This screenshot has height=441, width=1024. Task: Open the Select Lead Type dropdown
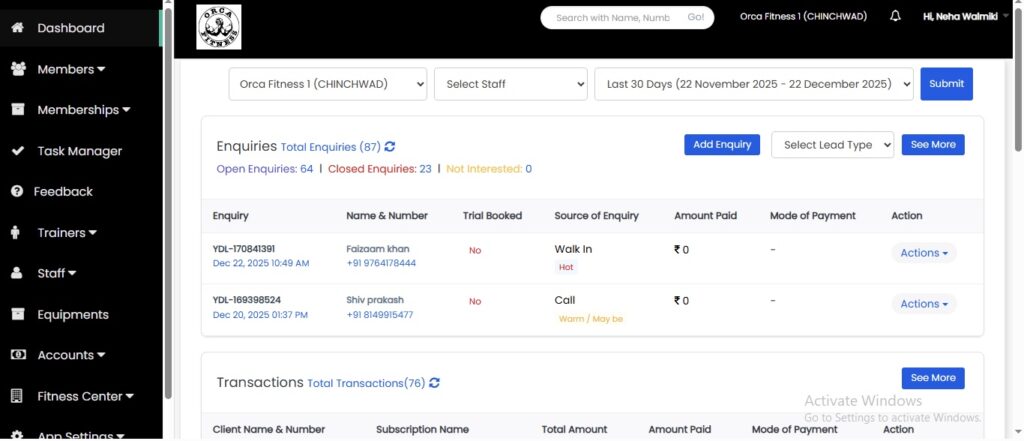point(833,145)
